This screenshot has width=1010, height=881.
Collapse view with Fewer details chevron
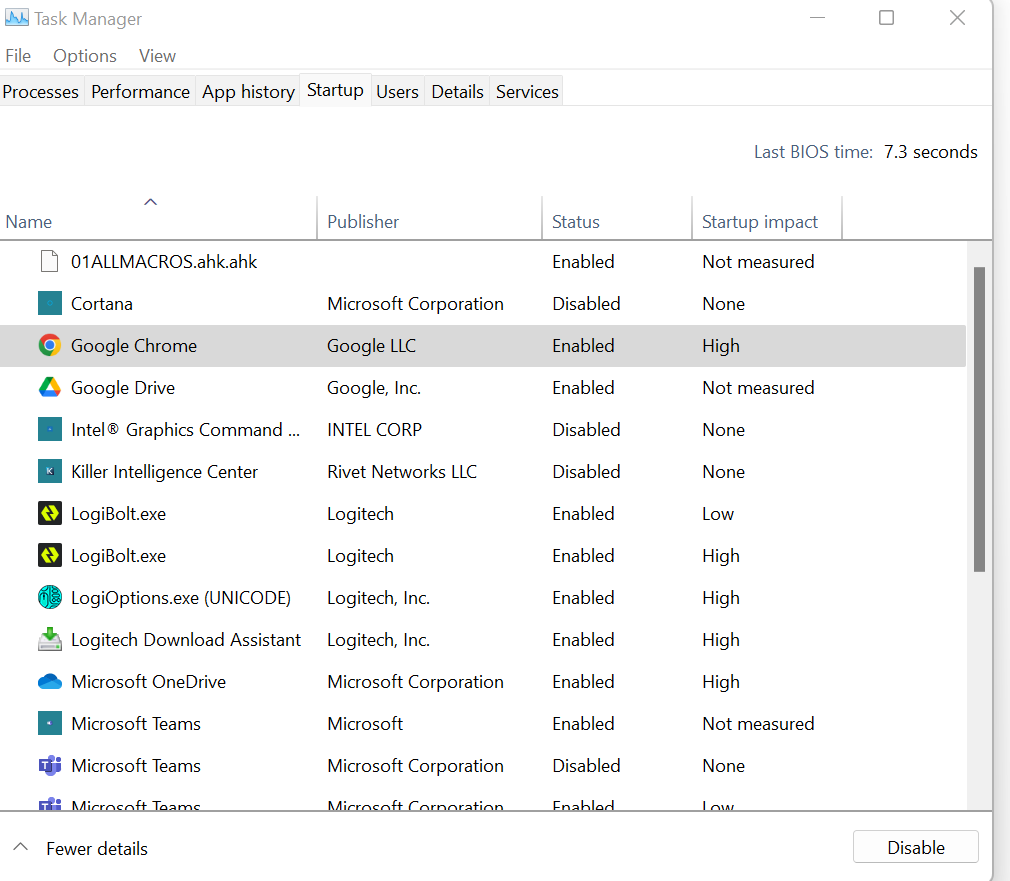(21, 847)
